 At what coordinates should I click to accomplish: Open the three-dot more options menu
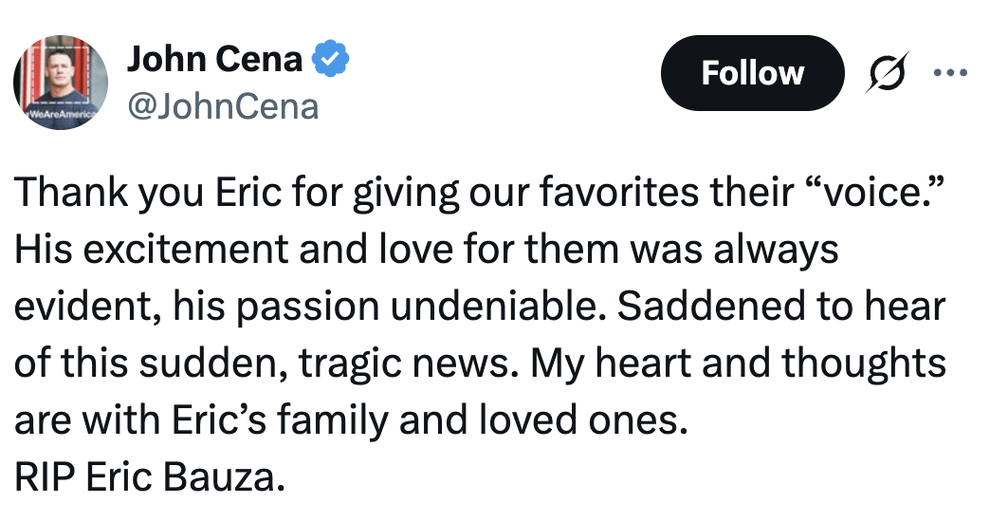point(950,73)
